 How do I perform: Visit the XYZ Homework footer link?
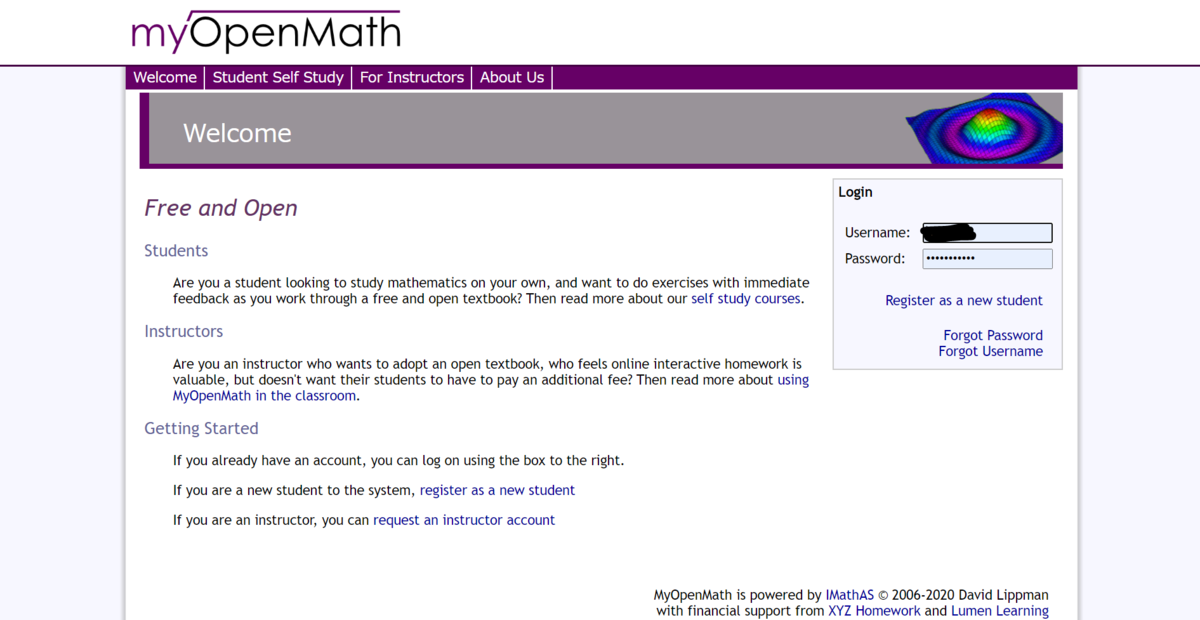(x=874, y=610)
